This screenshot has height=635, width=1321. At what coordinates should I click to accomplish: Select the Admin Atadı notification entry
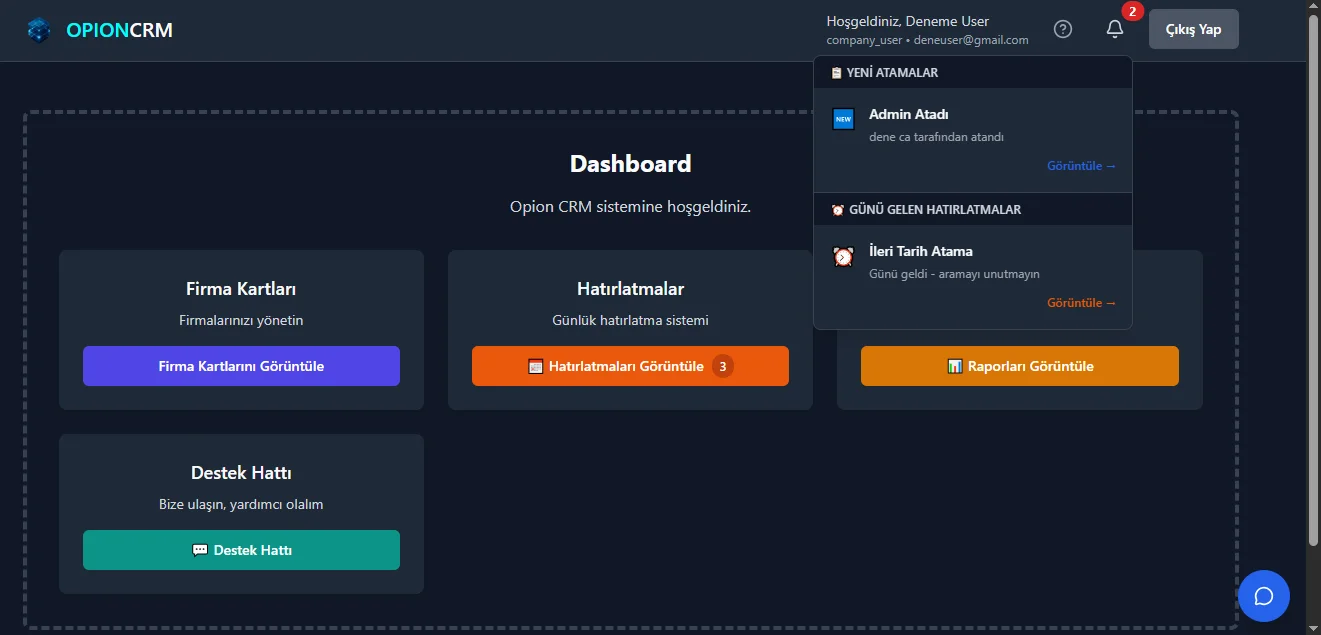click(x=935, y=125)
